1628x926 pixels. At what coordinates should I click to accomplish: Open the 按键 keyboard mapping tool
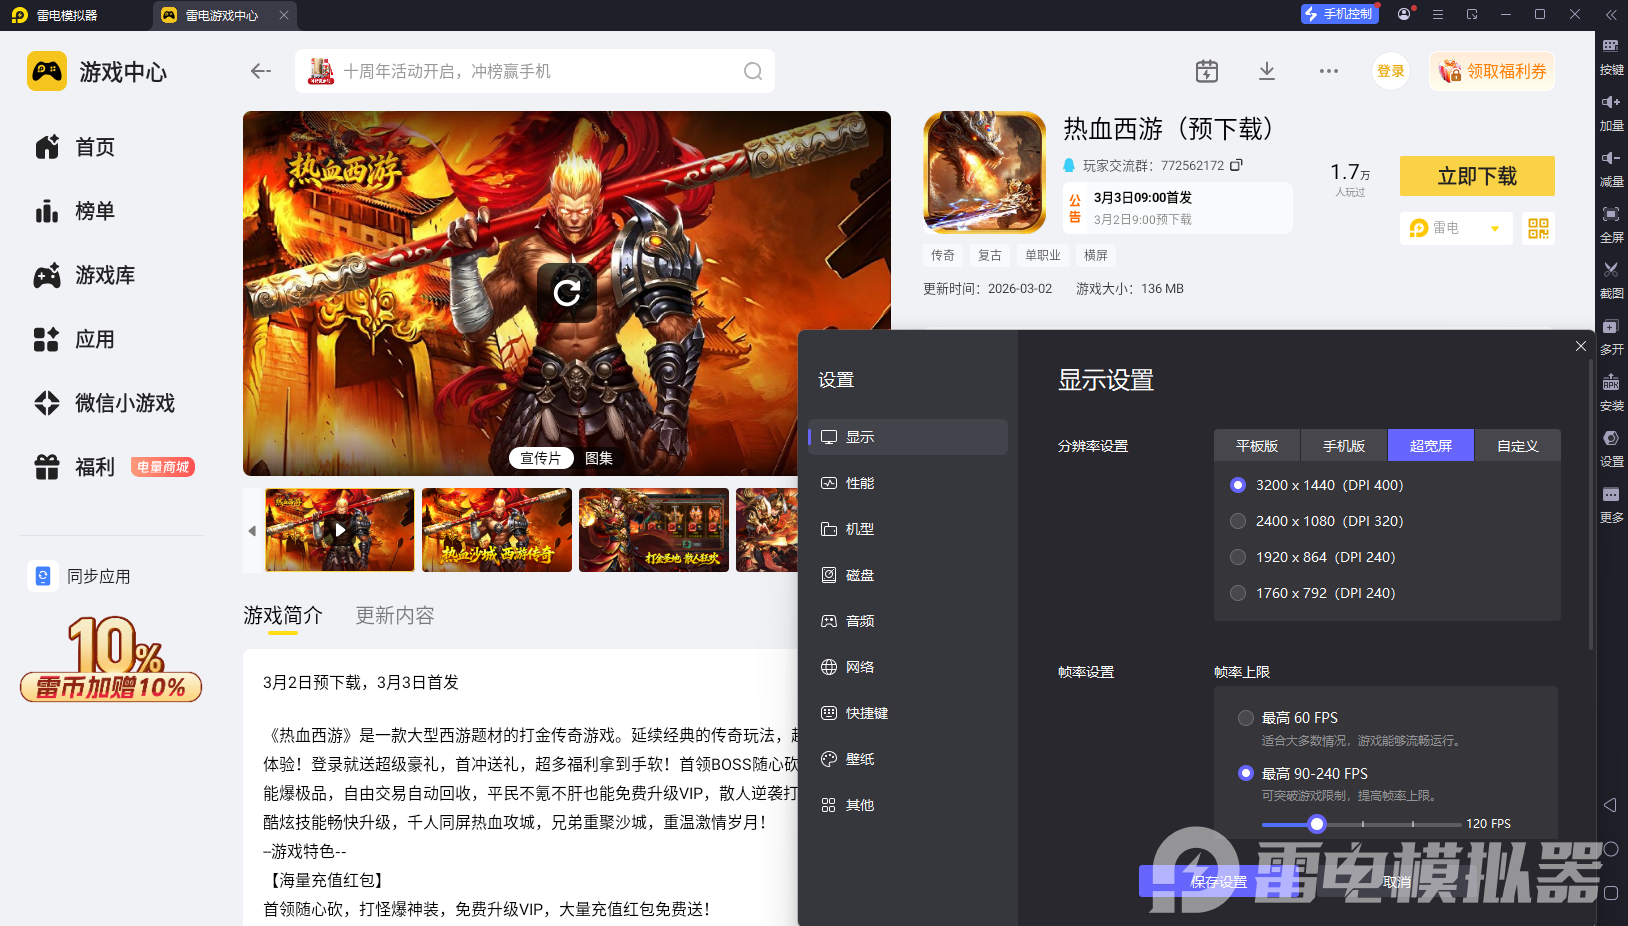[1611, 56]
